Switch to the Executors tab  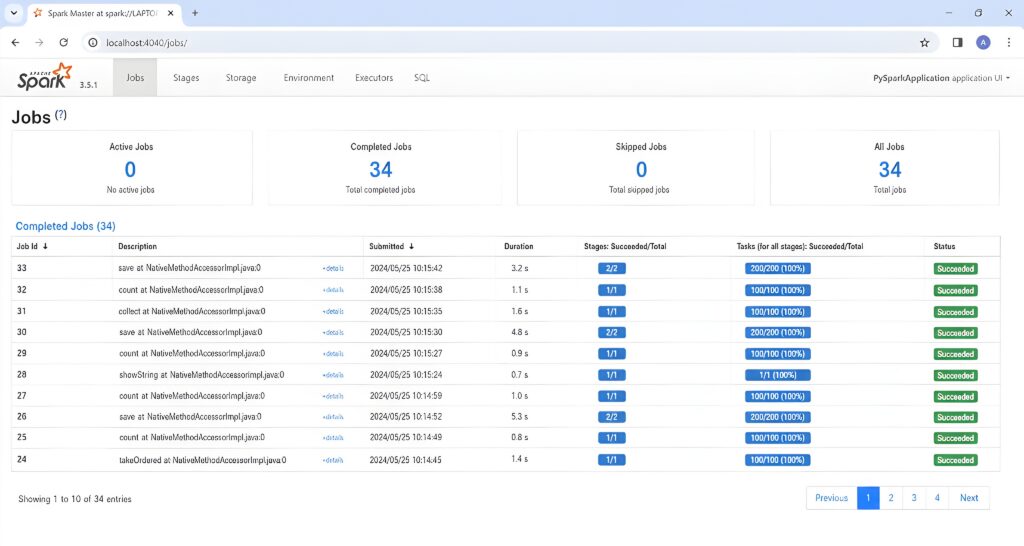pyautogui.click(x=374, y=77)
